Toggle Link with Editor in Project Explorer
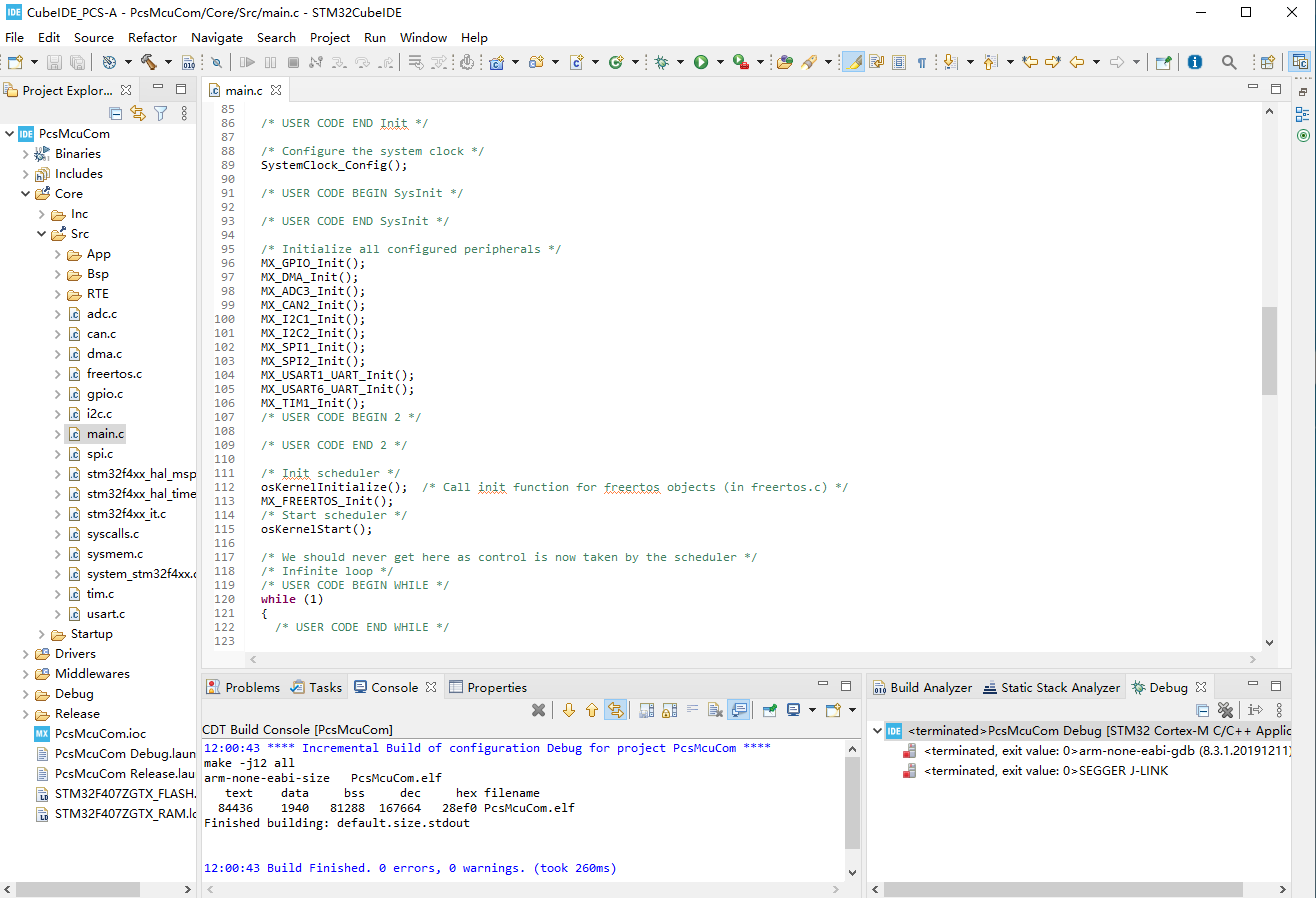The width and height of the screenshot is (1316, 898). coord(138,113)
